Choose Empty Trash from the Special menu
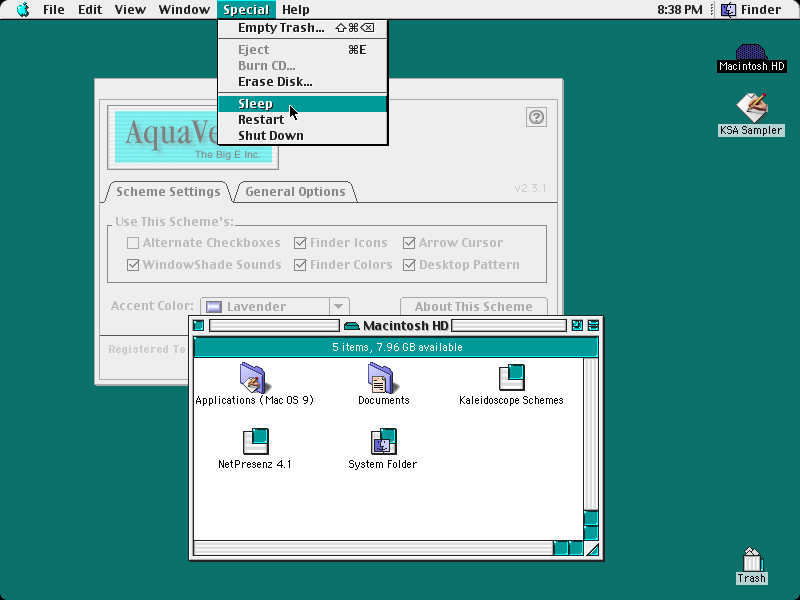 tap(303, 28)
